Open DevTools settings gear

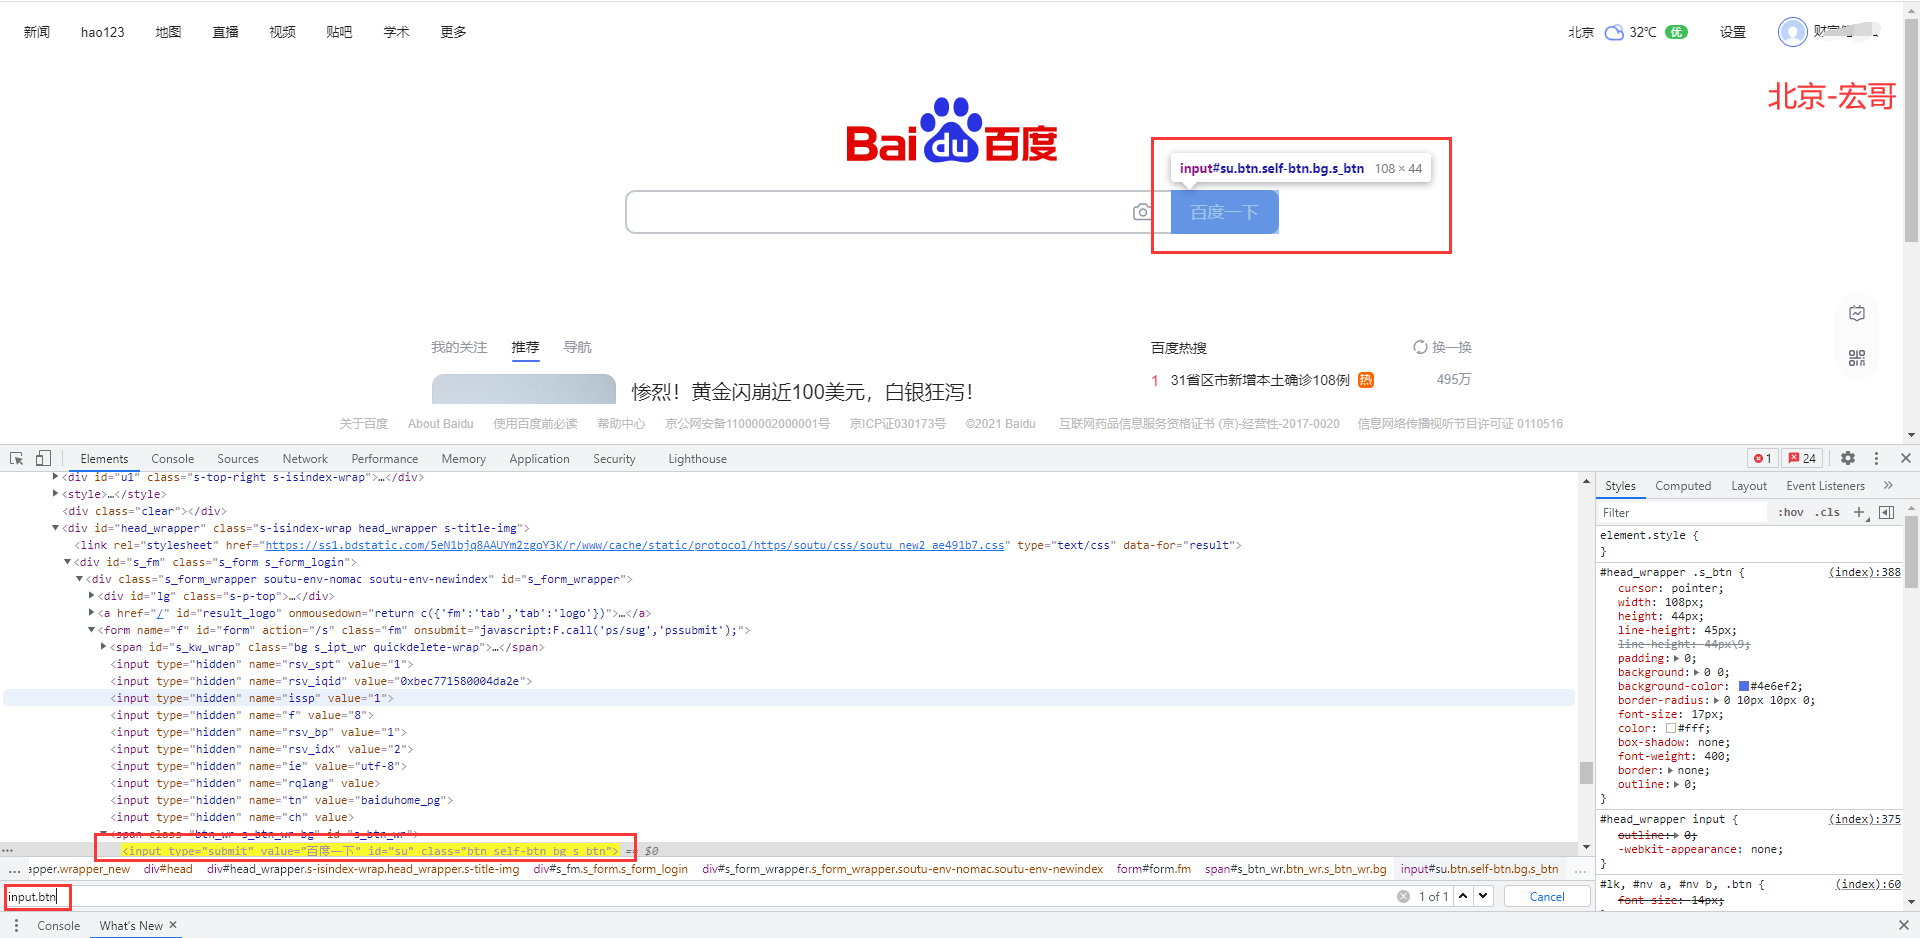point(1848,458)
